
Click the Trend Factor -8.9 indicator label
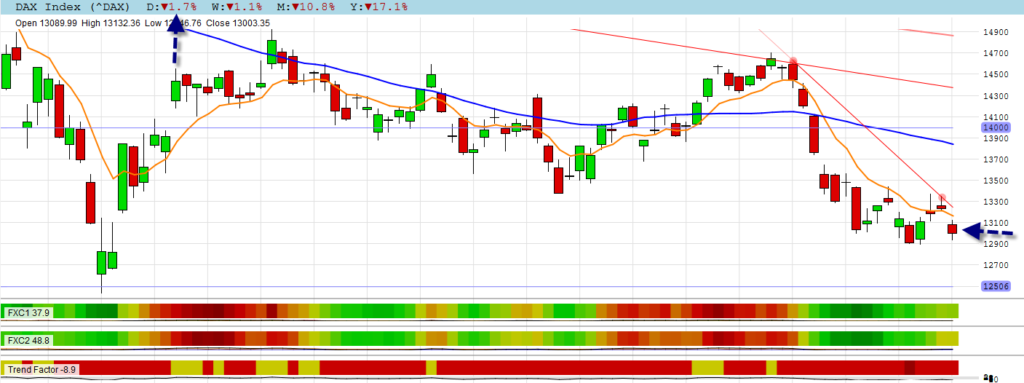pyautogui.click(x=41, y=369)
